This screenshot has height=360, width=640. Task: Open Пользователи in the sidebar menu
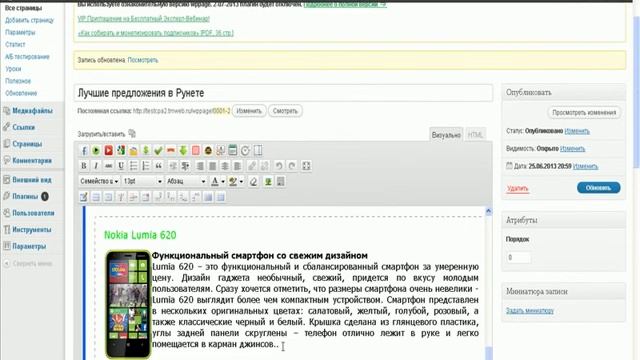pyautogui.click(x=33, y=213)
